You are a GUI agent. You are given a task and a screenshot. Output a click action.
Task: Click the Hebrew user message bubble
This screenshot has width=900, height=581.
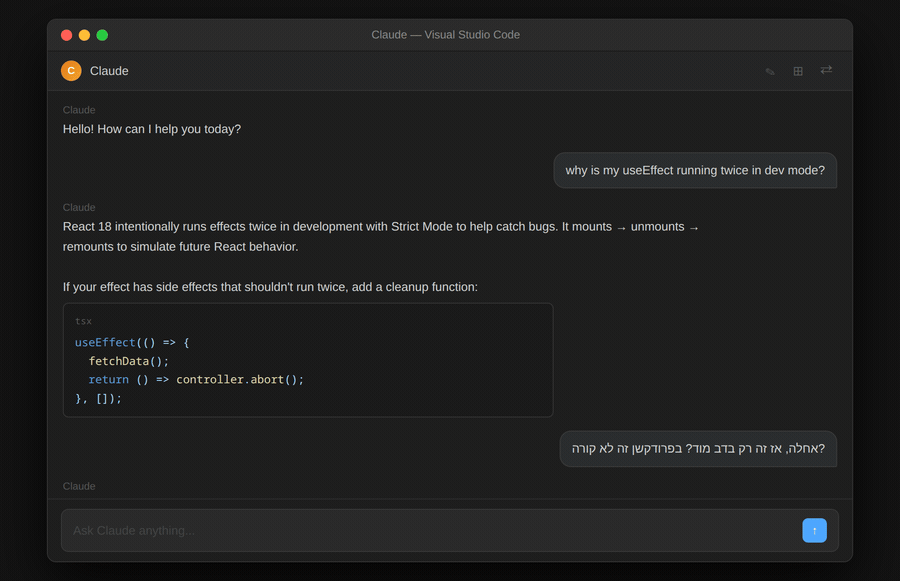(698, 448)
